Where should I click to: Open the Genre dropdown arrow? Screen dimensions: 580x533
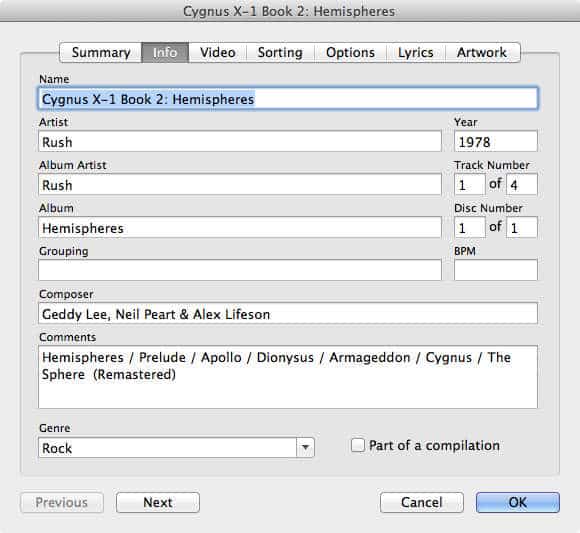[x=306, y=448]
